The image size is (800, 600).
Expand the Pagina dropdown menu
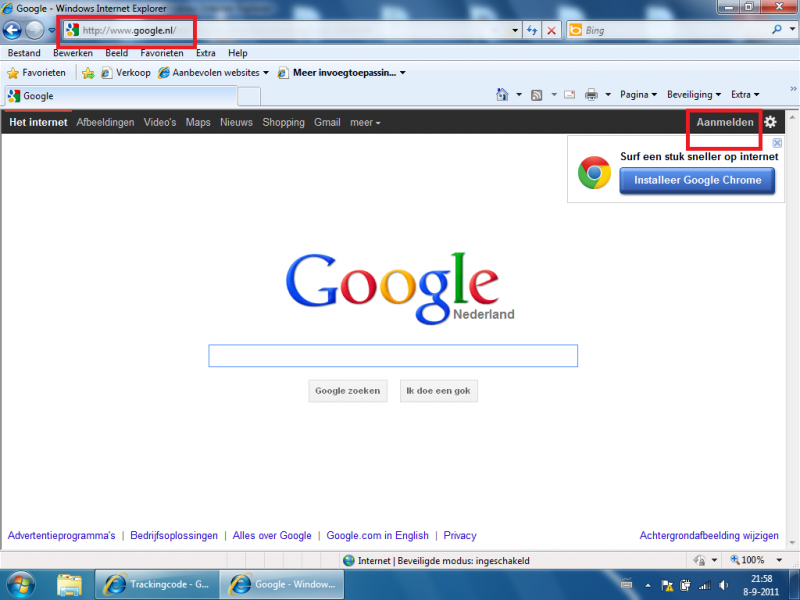coord(638,95)
